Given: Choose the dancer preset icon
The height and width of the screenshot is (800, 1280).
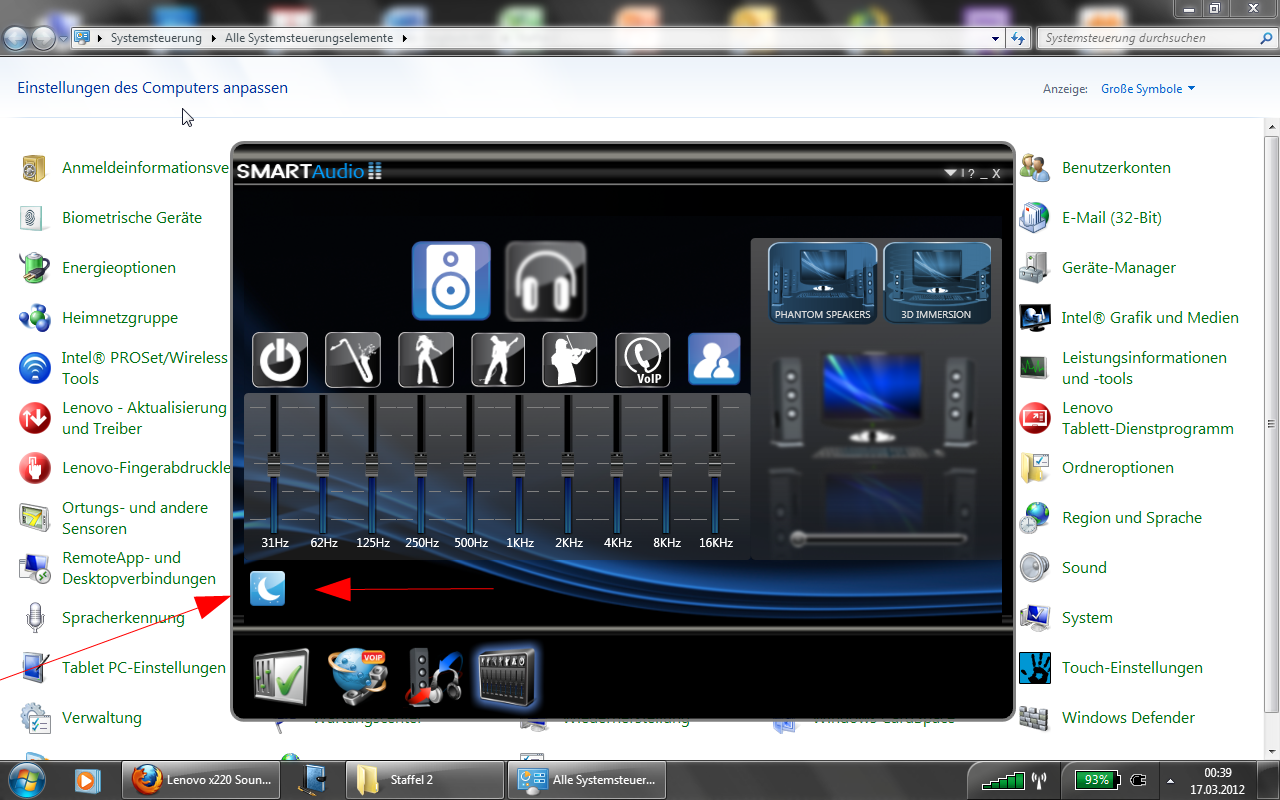Looking at the screenshot, I should tap(426, 360).
